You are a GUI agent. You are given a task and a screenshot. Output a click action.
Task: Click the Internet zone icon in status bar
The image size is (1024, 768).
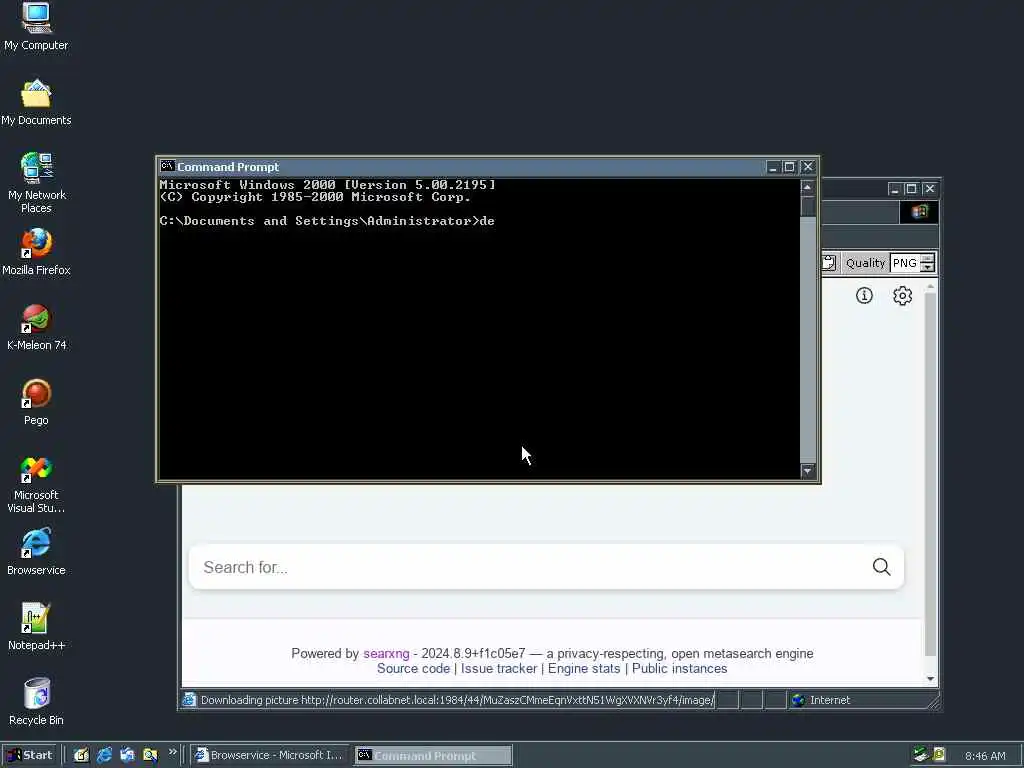[798, 700]
